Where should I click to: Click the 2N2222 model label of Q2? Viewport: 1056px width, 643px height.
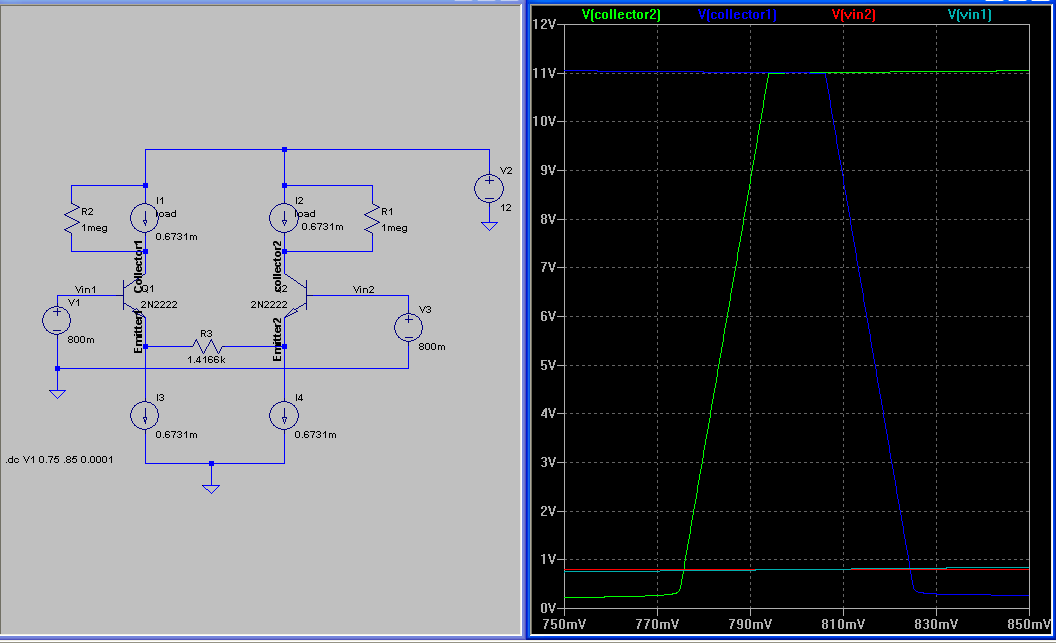pos(269,304)
